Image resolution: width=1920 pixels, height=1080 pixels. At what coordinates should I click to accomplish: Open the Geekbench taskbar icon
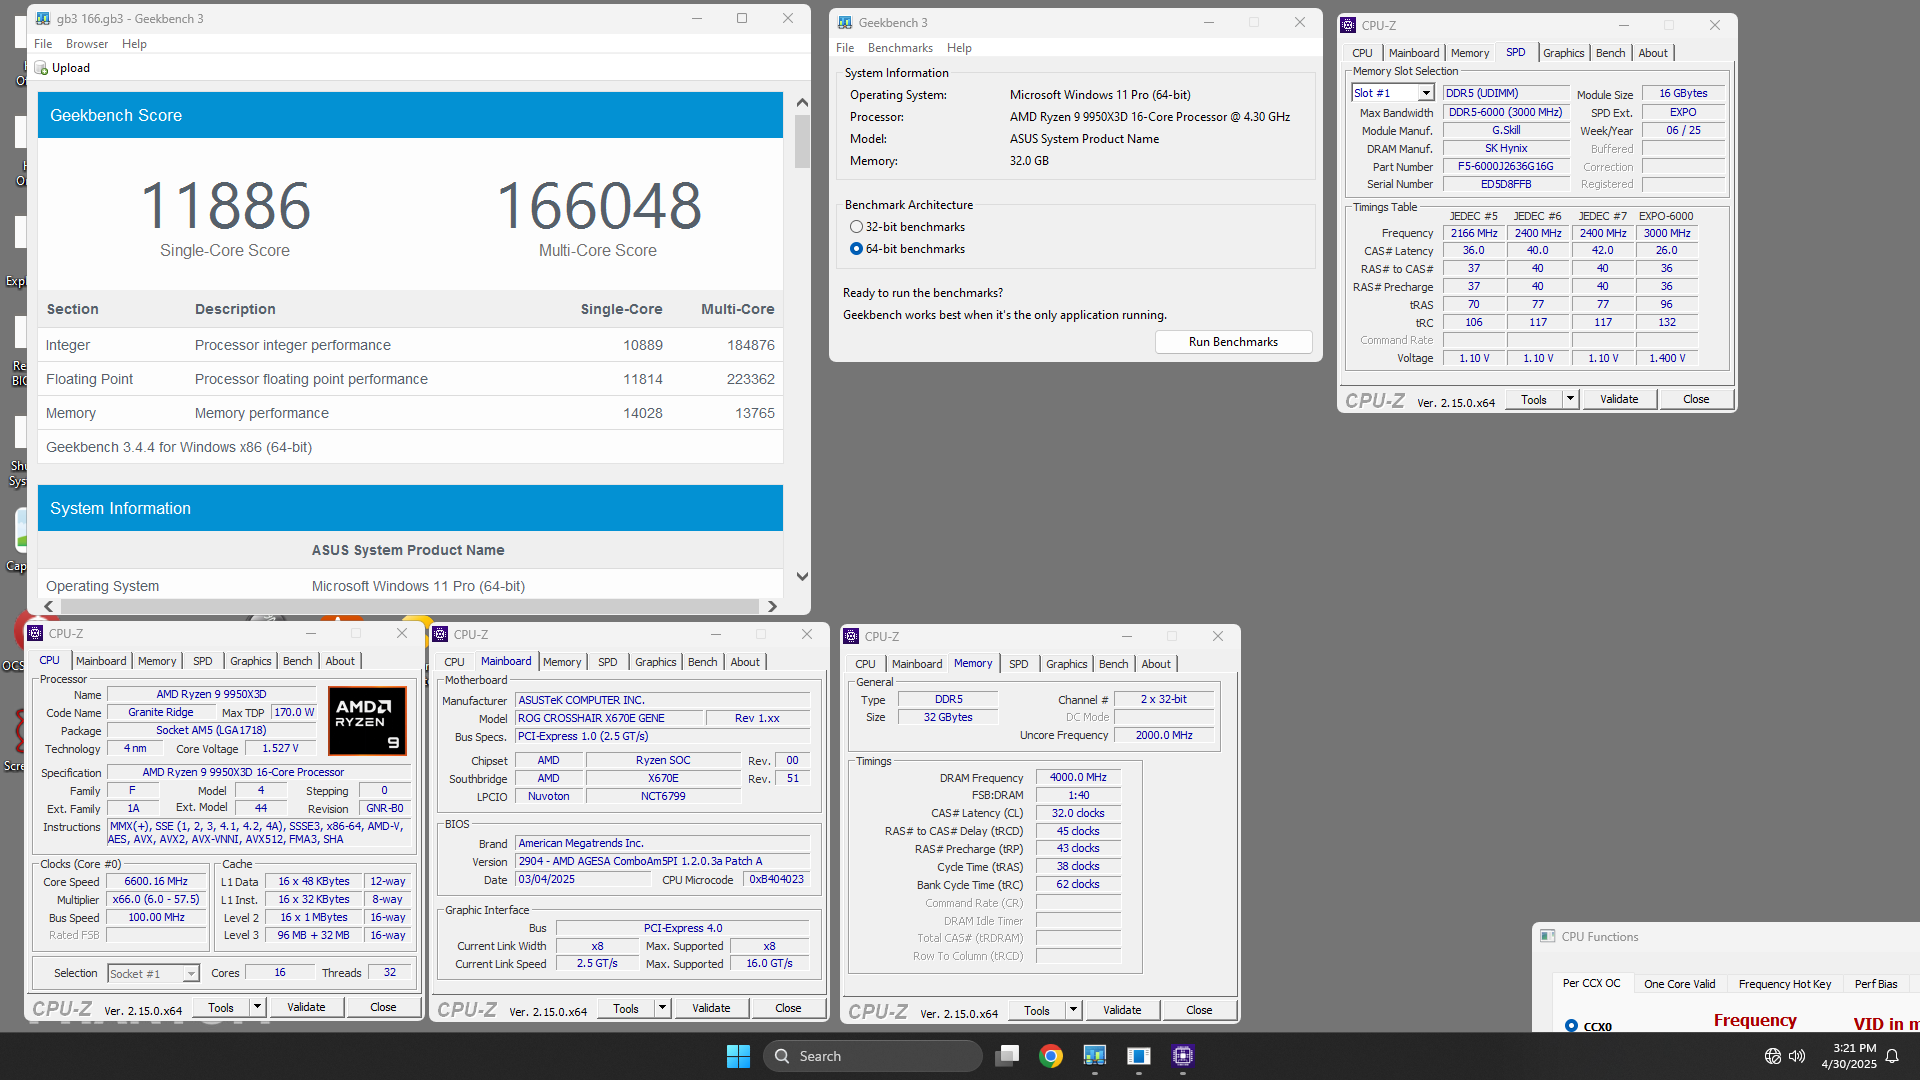point(1095,1056)
